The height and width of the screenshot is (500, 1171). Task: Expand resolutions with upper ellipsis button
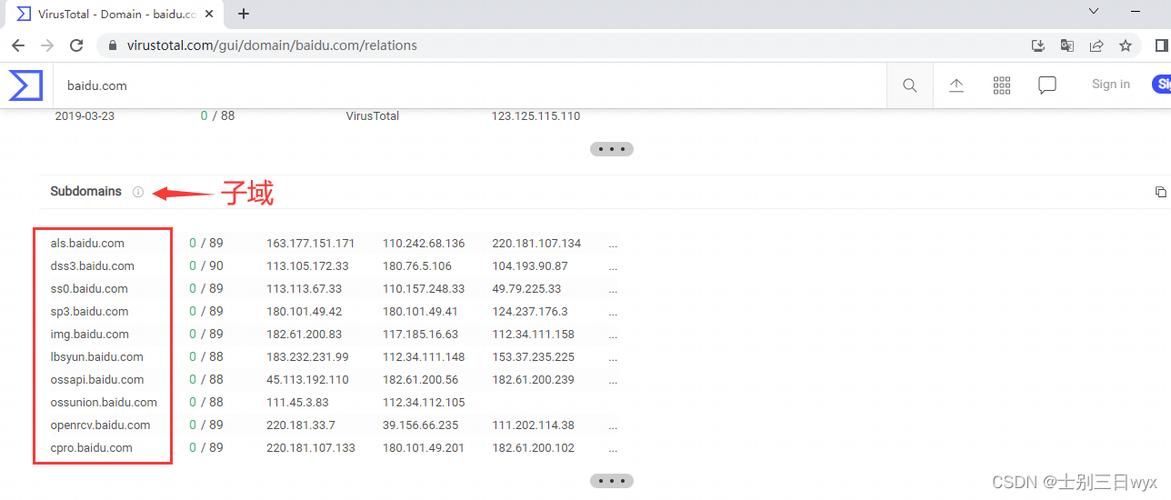[x=612, y=149]
